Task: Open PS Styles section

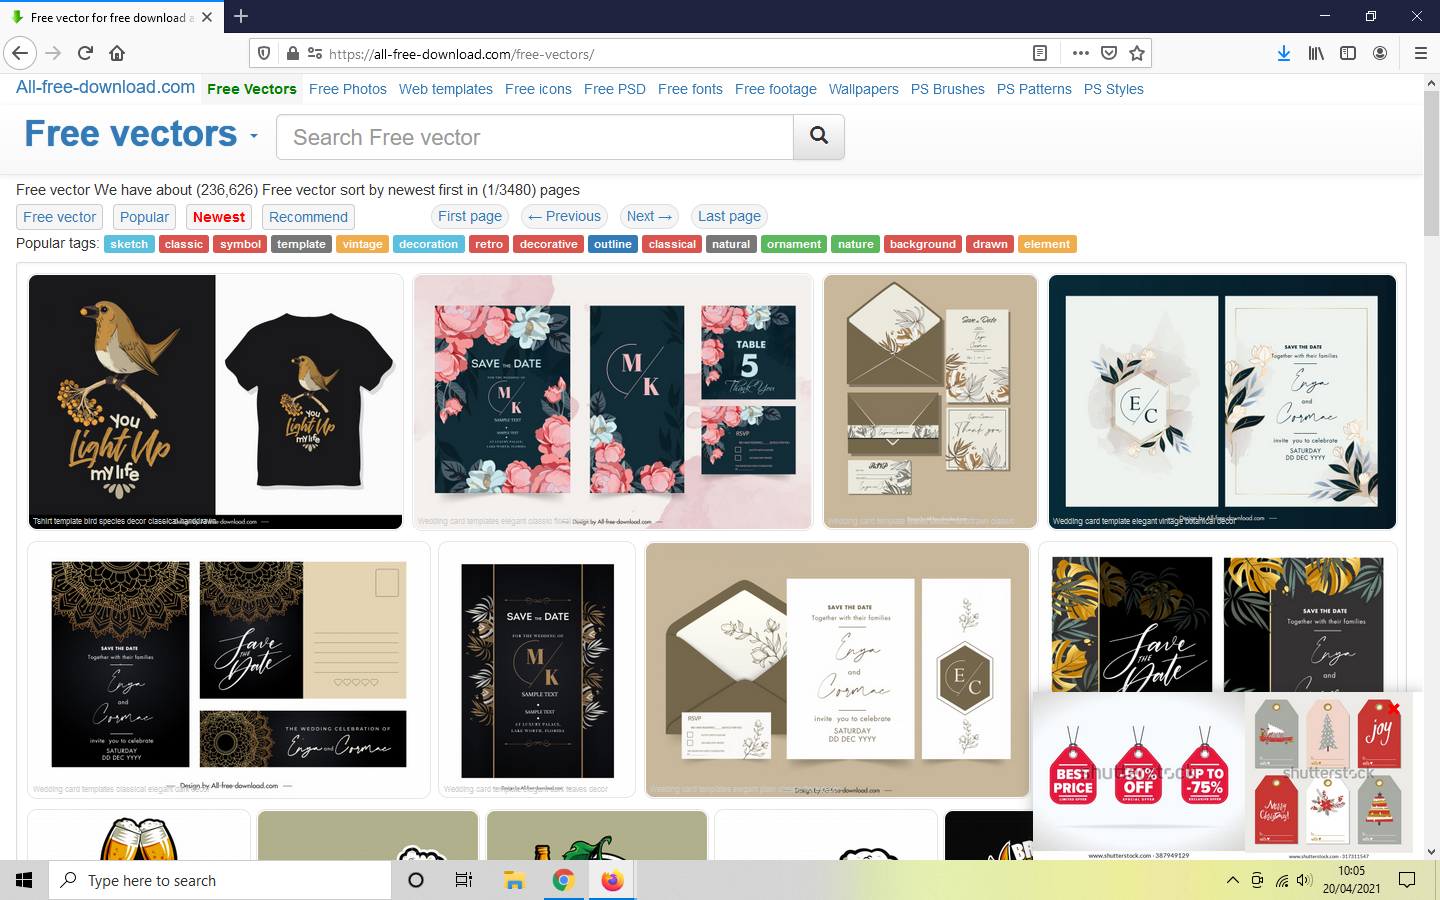Action: 1114,89
